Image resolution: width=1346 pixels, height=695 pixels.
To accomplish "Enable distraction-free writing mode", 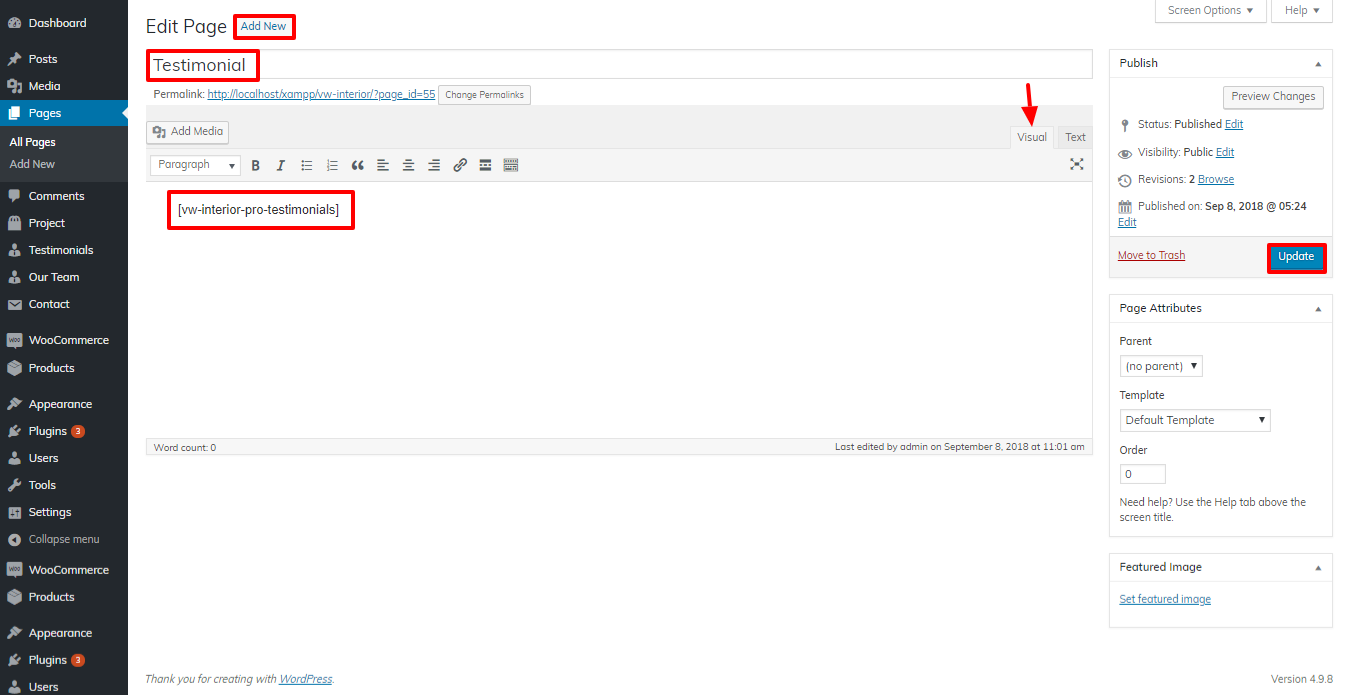I will [x=1076, y=165].
